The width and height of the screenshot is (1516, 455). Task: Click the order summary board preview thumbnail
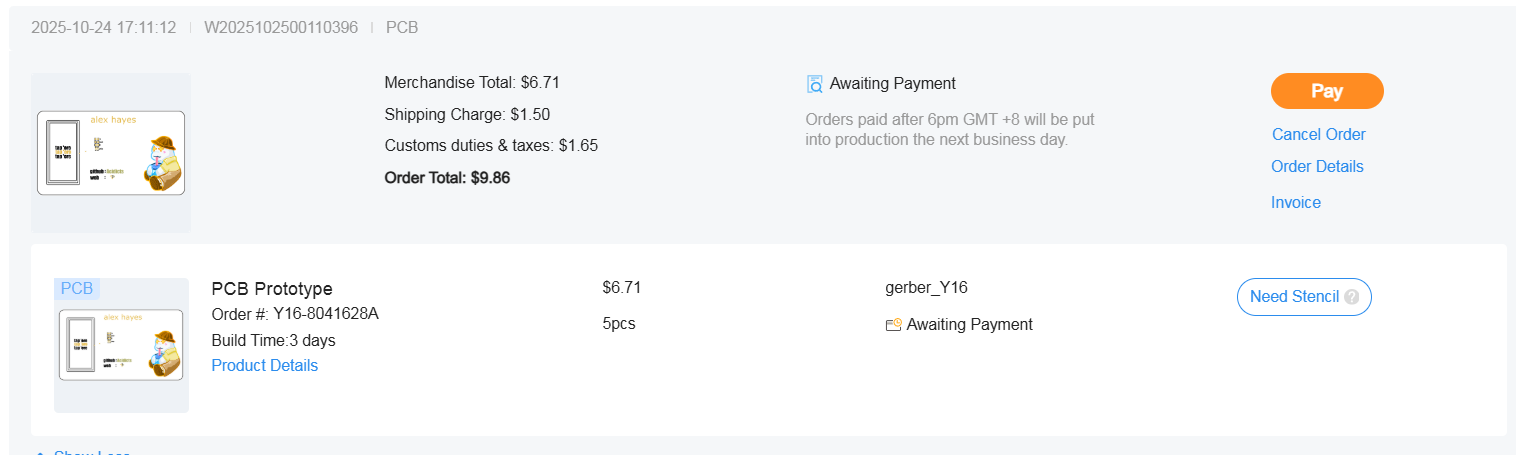[x=111, y=152]
